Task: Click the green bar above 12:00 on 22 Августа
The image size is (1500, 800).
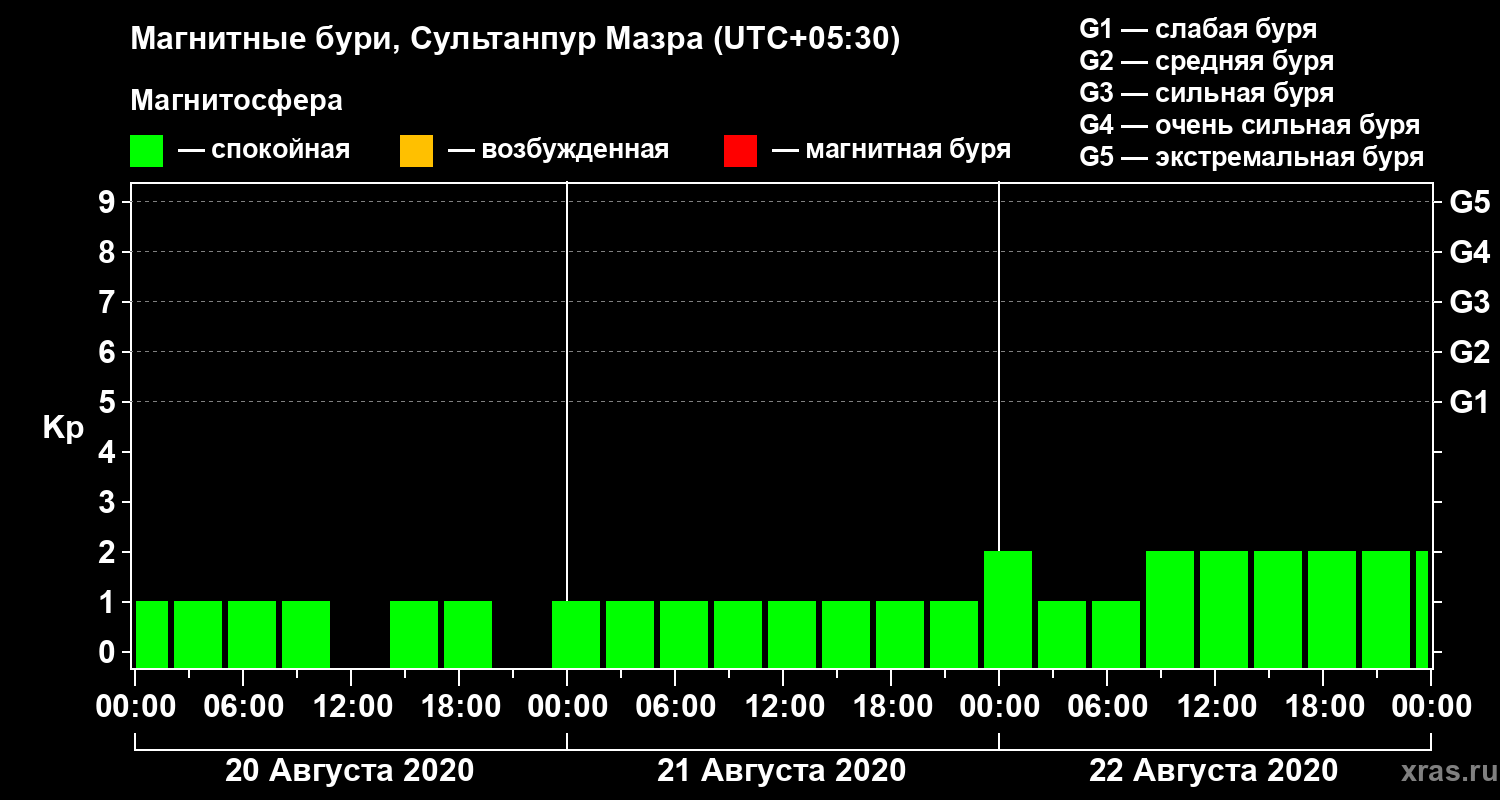Action: (x=1224, y=609)
